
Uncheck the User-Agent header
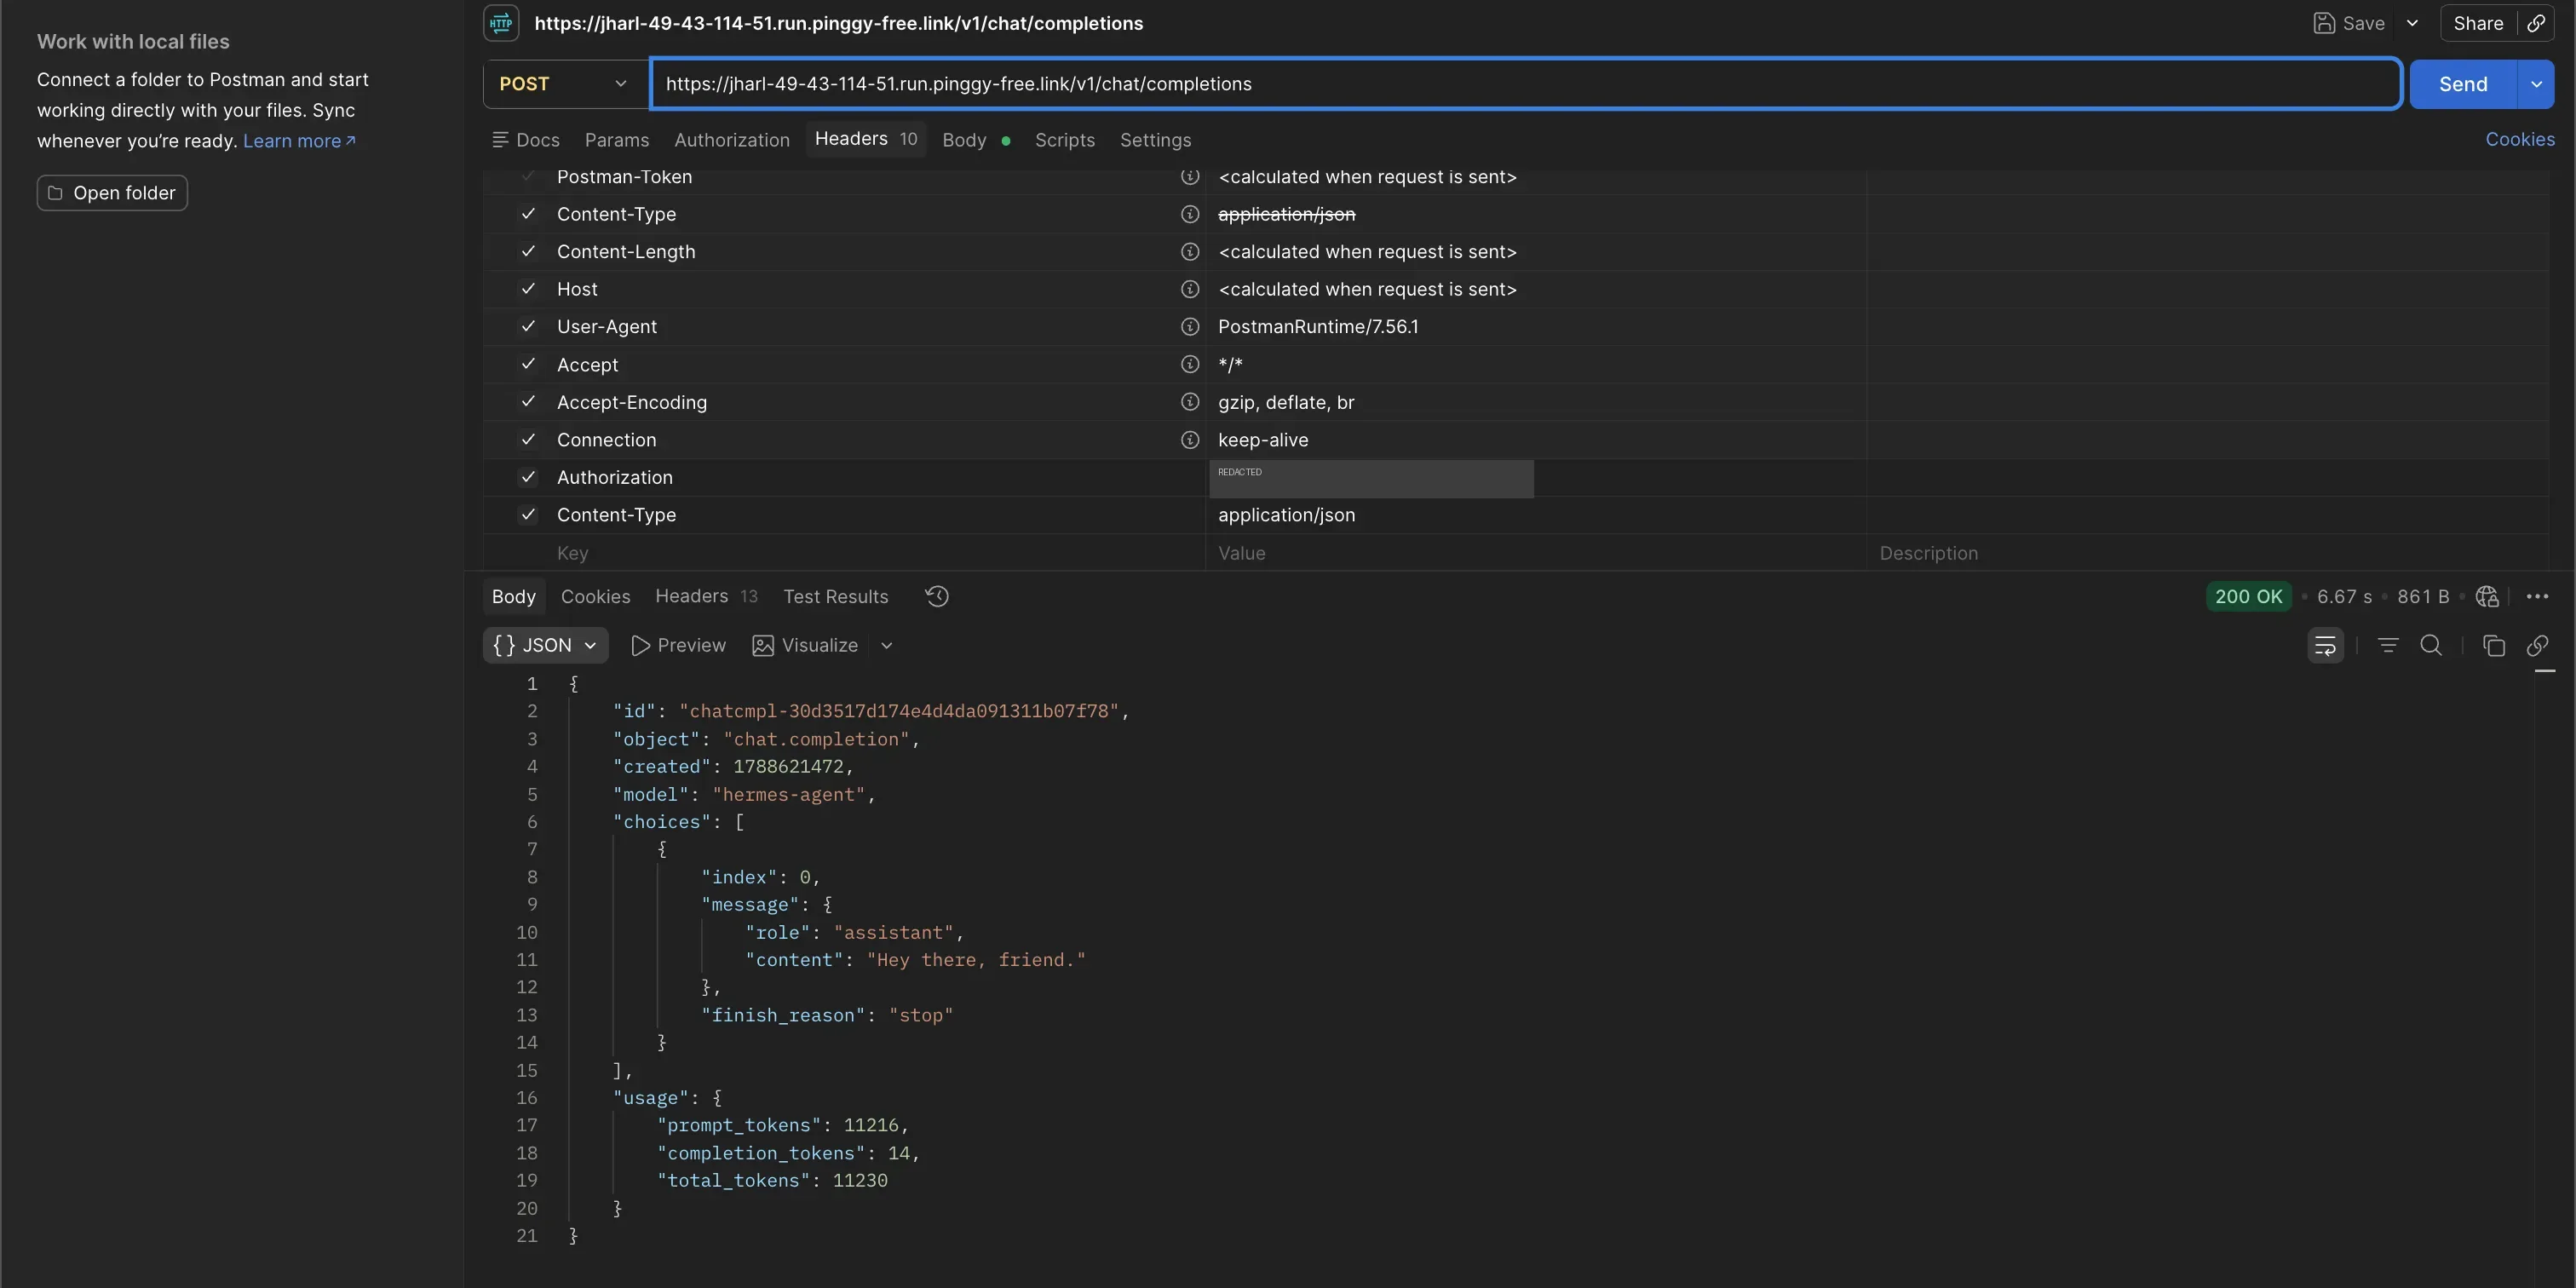point(528,327)
